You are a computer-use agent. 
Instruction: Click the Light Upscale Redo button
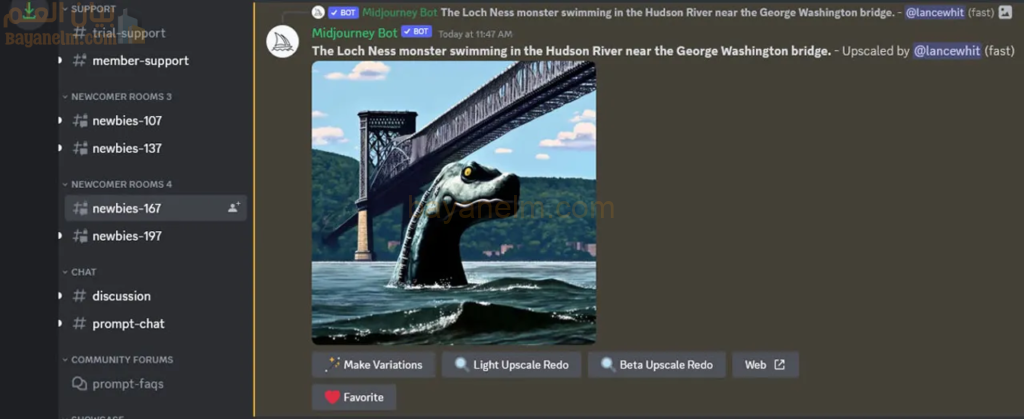pyautogui.click(x=511, y=365)
